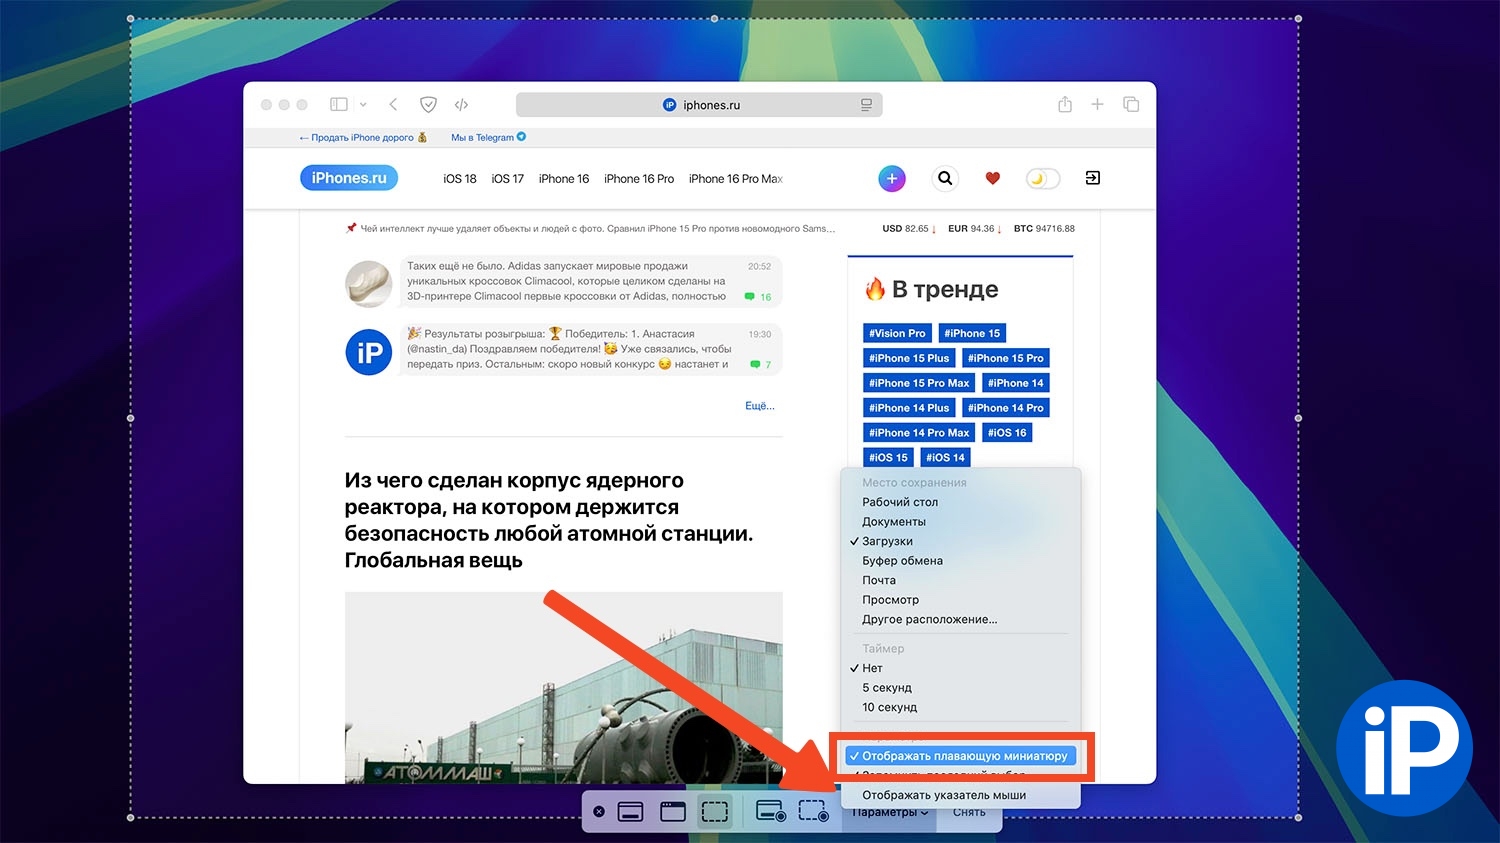Screen dimensions: 1500x843
Task: Click the #iPhone 14 Pro tag
Action: (x=1005, y=408)
